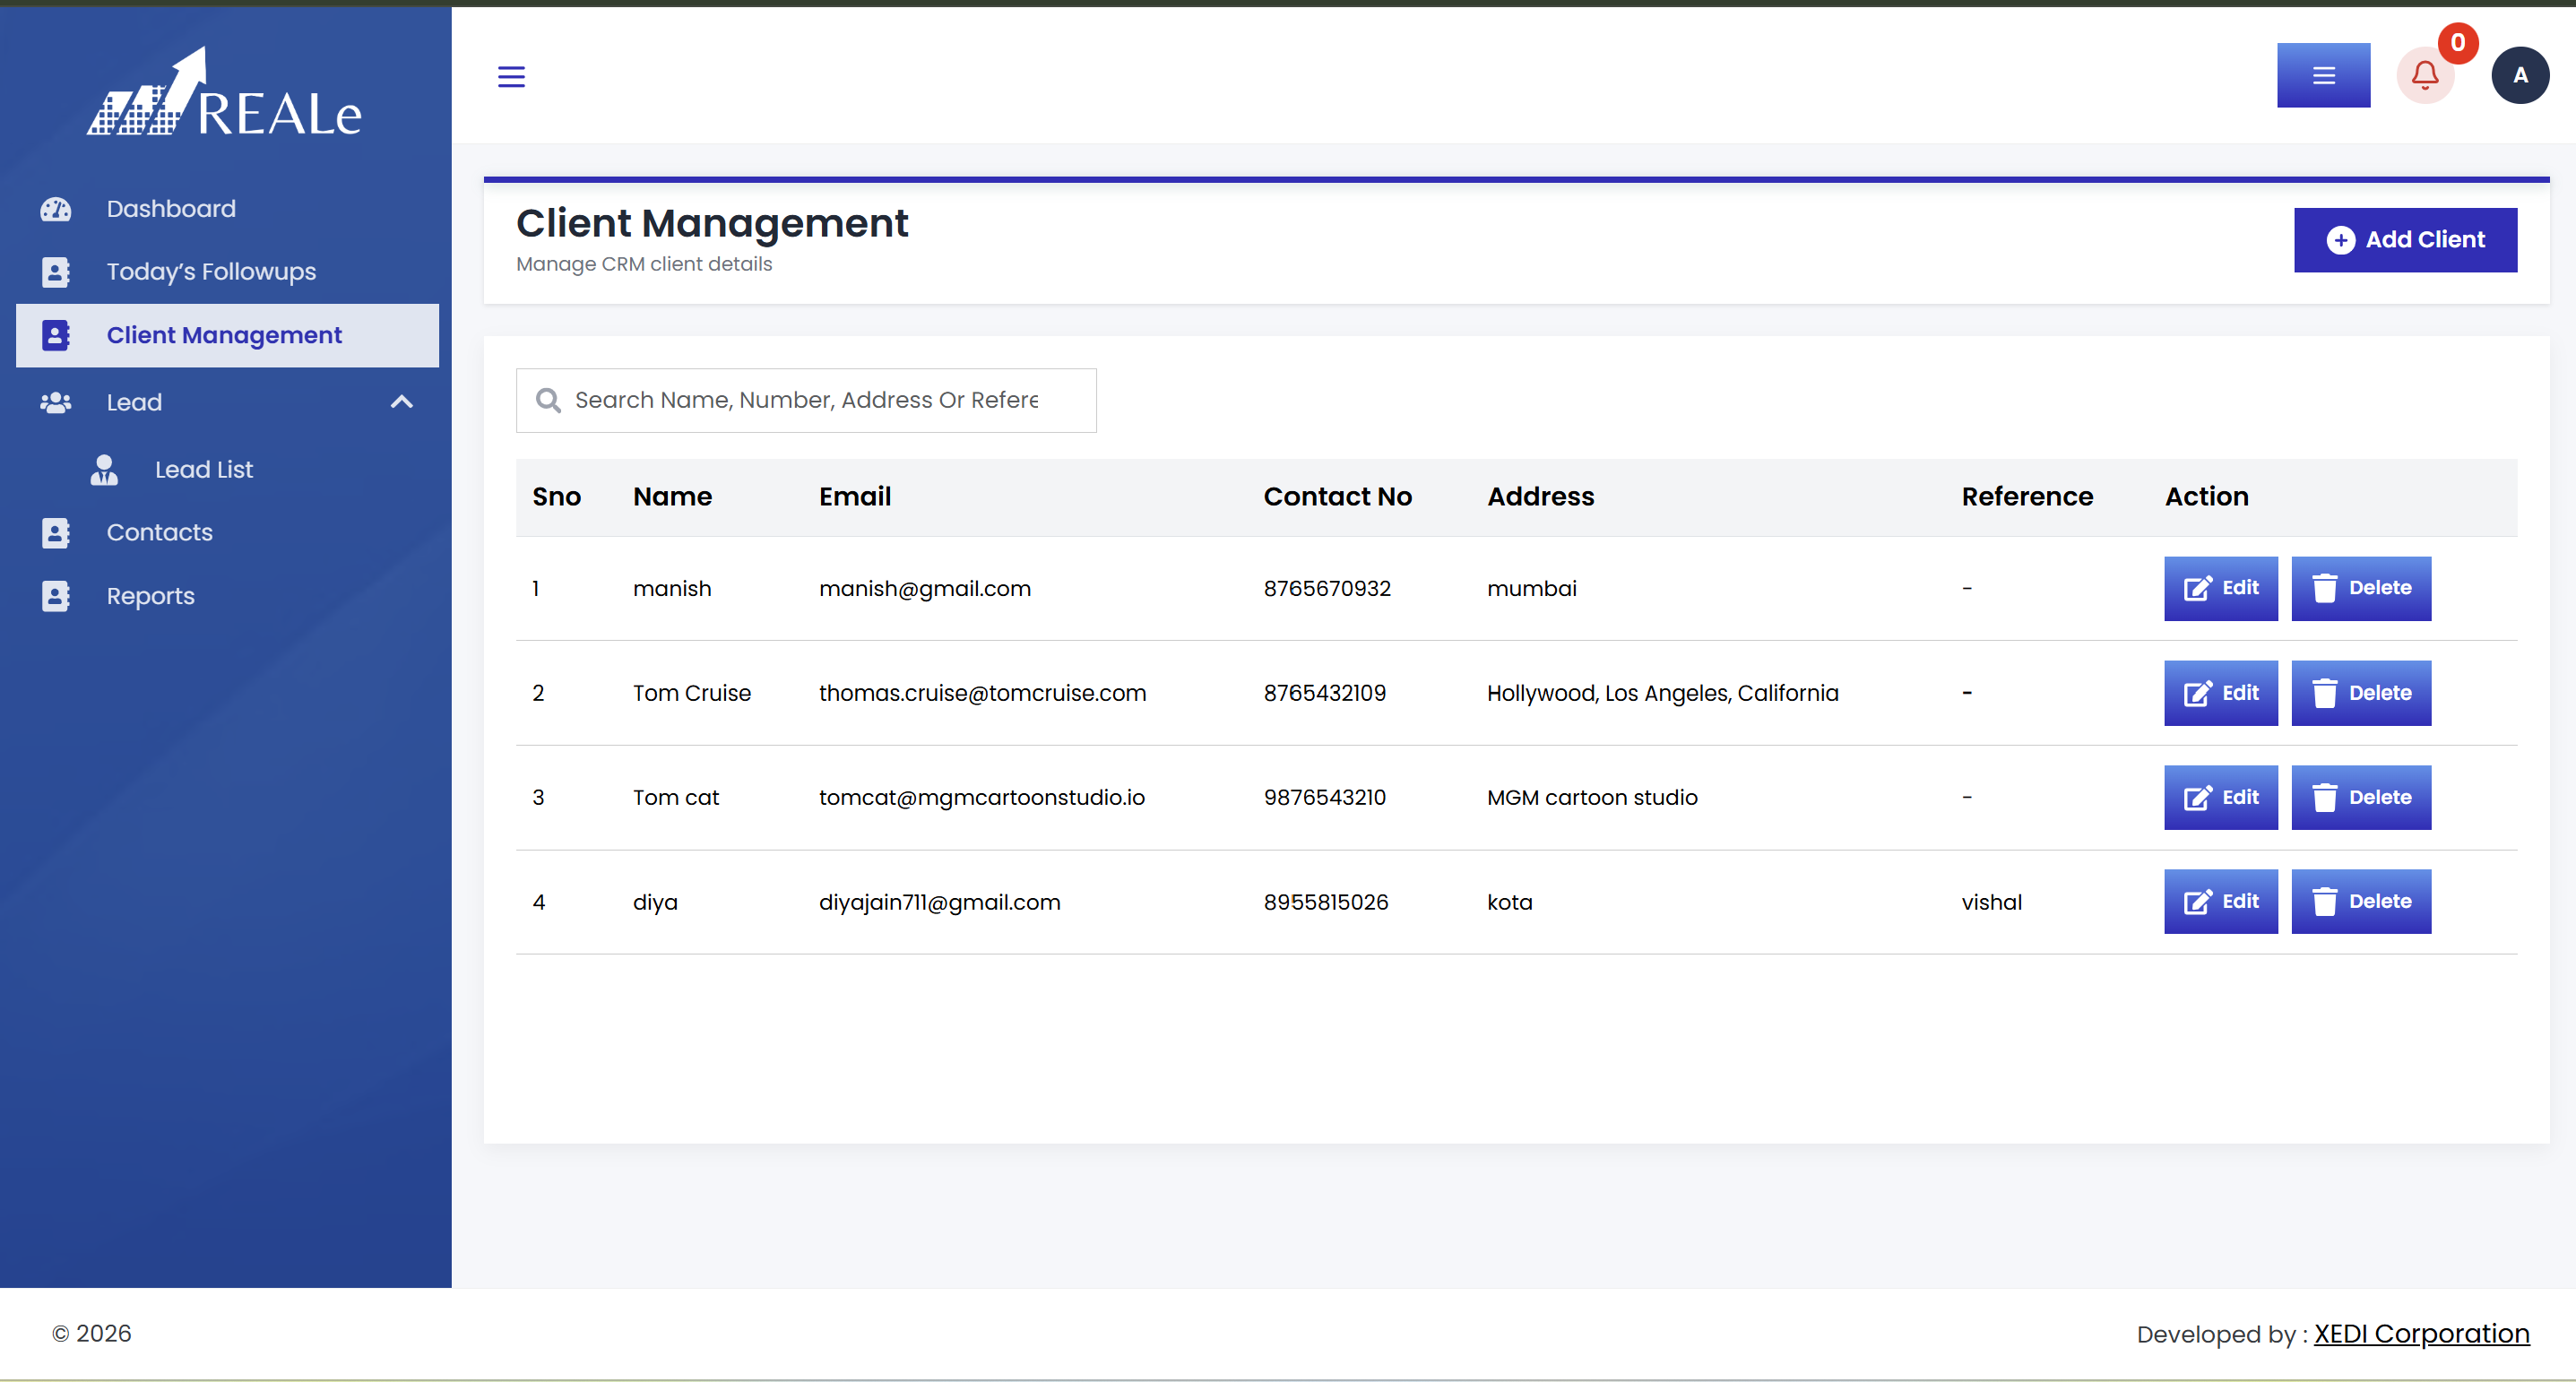Viewport: 2576px width, 1382px height.
Task: Click MGM cartoon studio address cell
Action: pos(1592,797)
